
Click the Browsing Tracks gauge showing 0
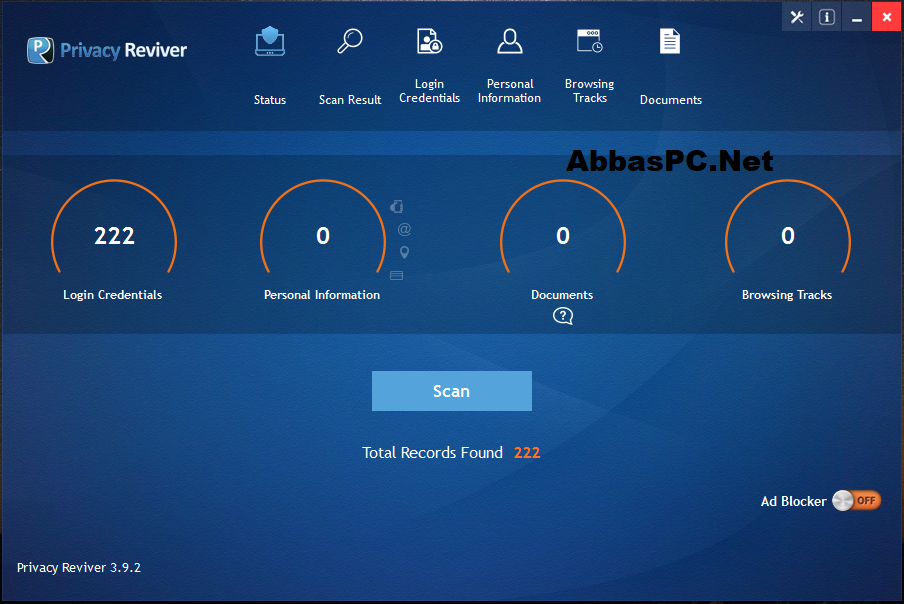[788, 228]
